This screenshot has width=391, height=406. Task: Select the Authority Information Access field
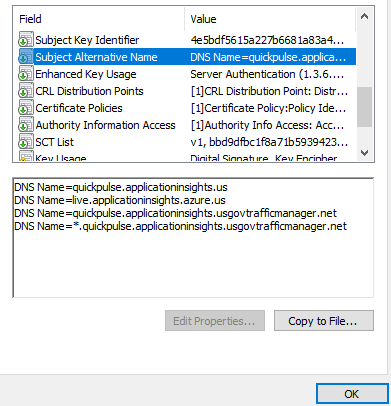tap(105, 125)
